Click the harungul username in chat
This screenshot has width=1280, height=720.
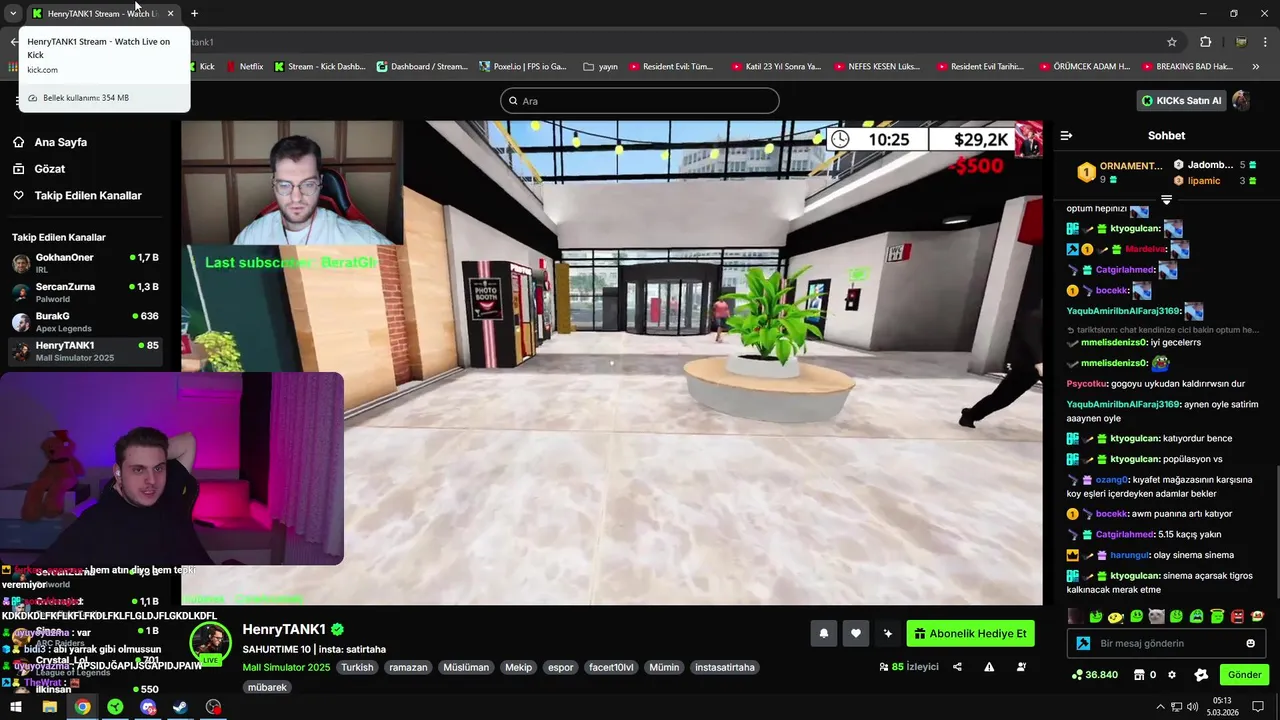(1129, 555)
